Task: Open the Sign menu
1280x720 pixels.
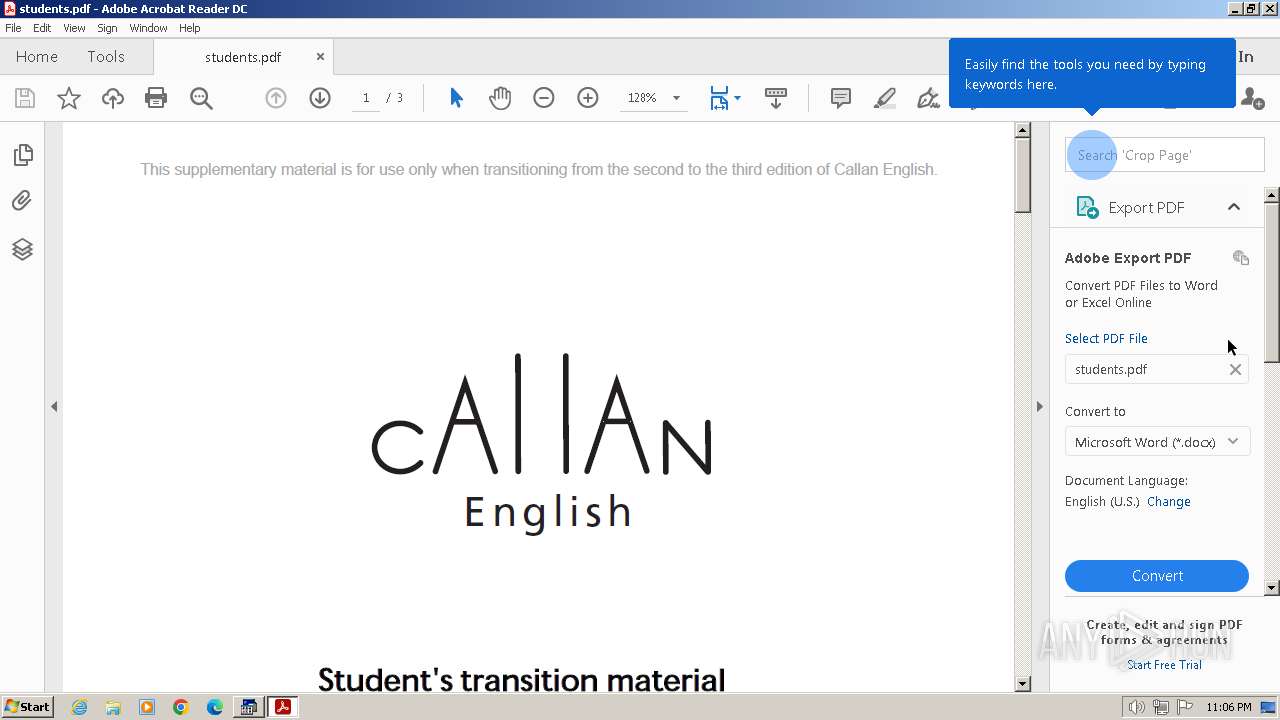Action: [x=107, y=28]
